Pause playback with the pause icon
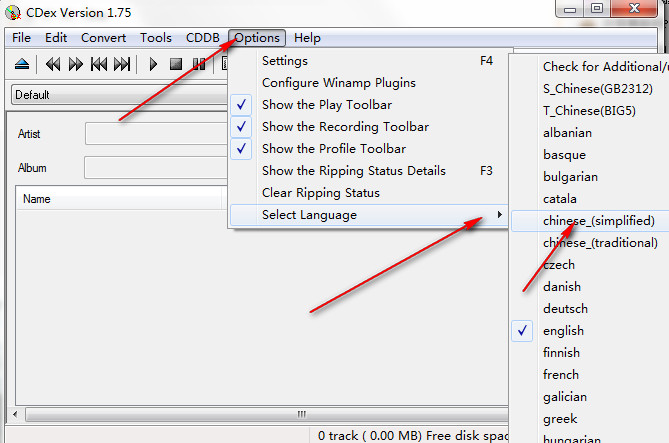 tap(199, 64)
